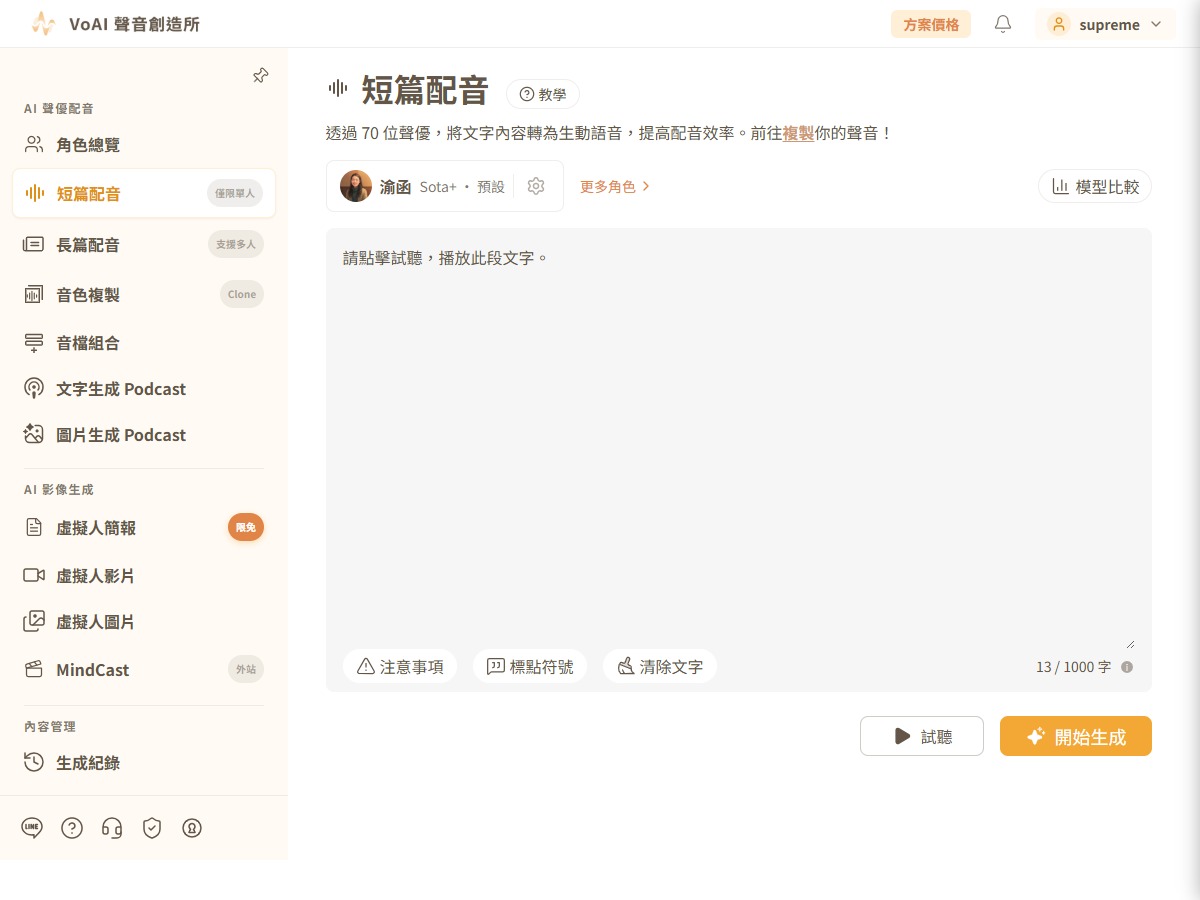Select 短篇配音 menu item

point(144,193)
